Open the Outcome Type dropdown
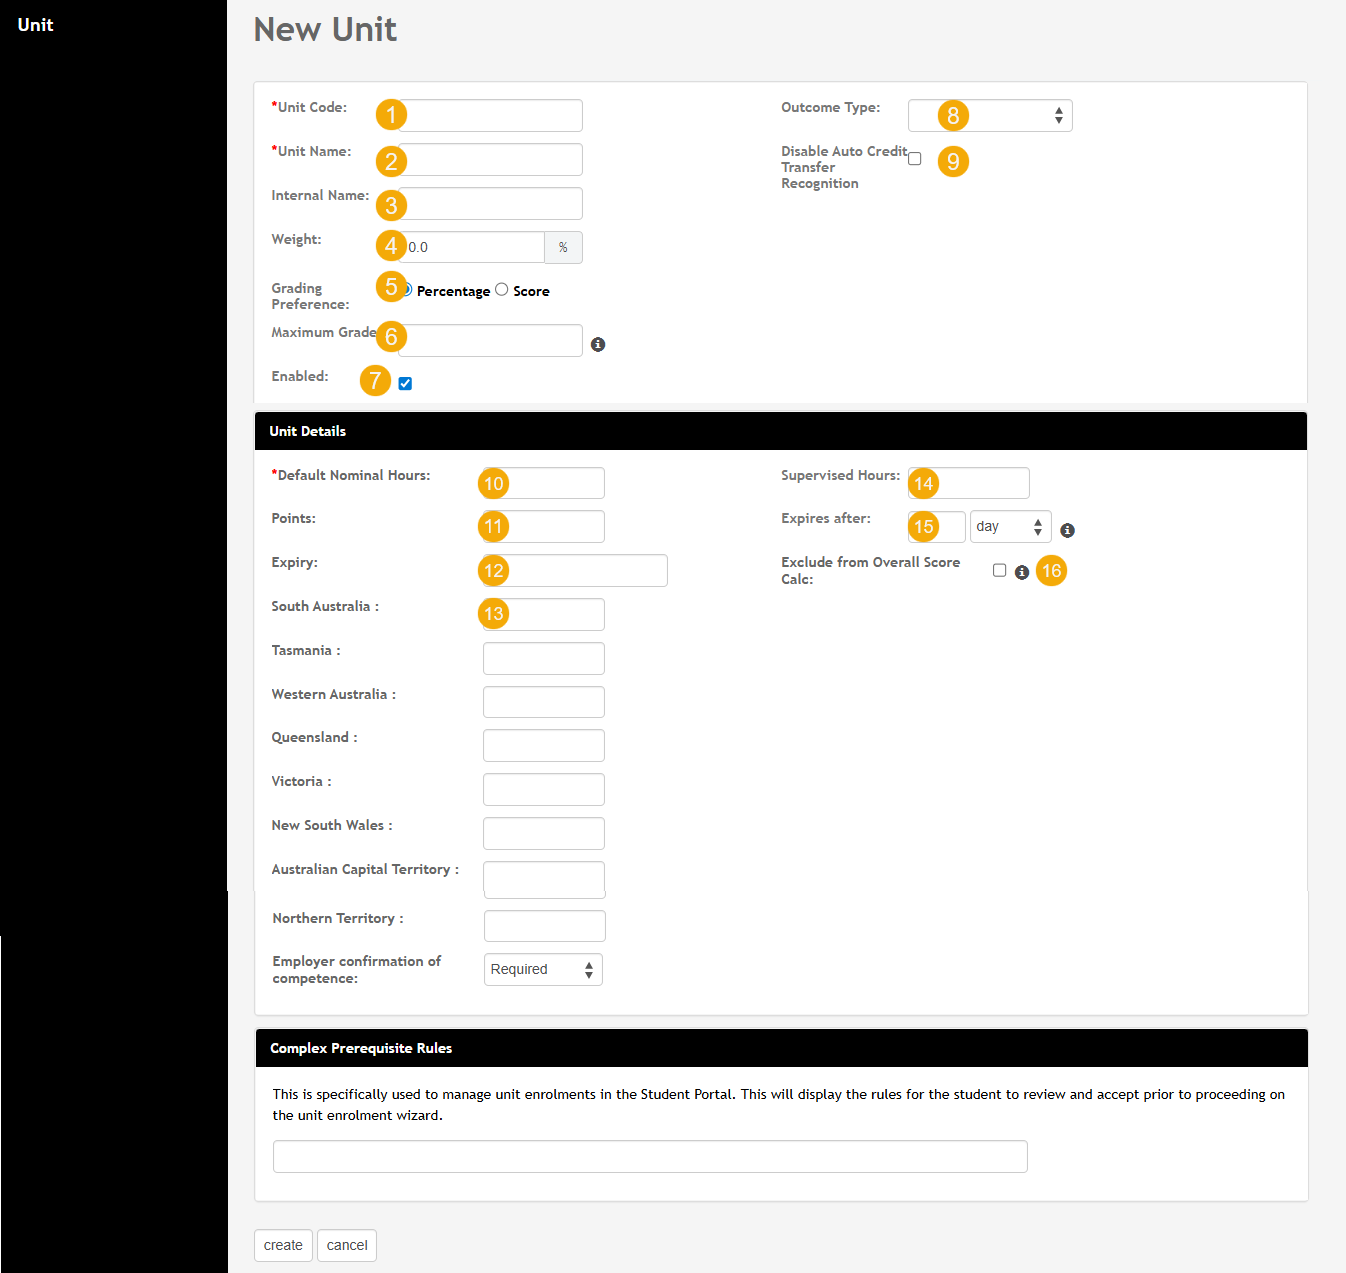1346x1273 pixels. [x=990, y=115]
